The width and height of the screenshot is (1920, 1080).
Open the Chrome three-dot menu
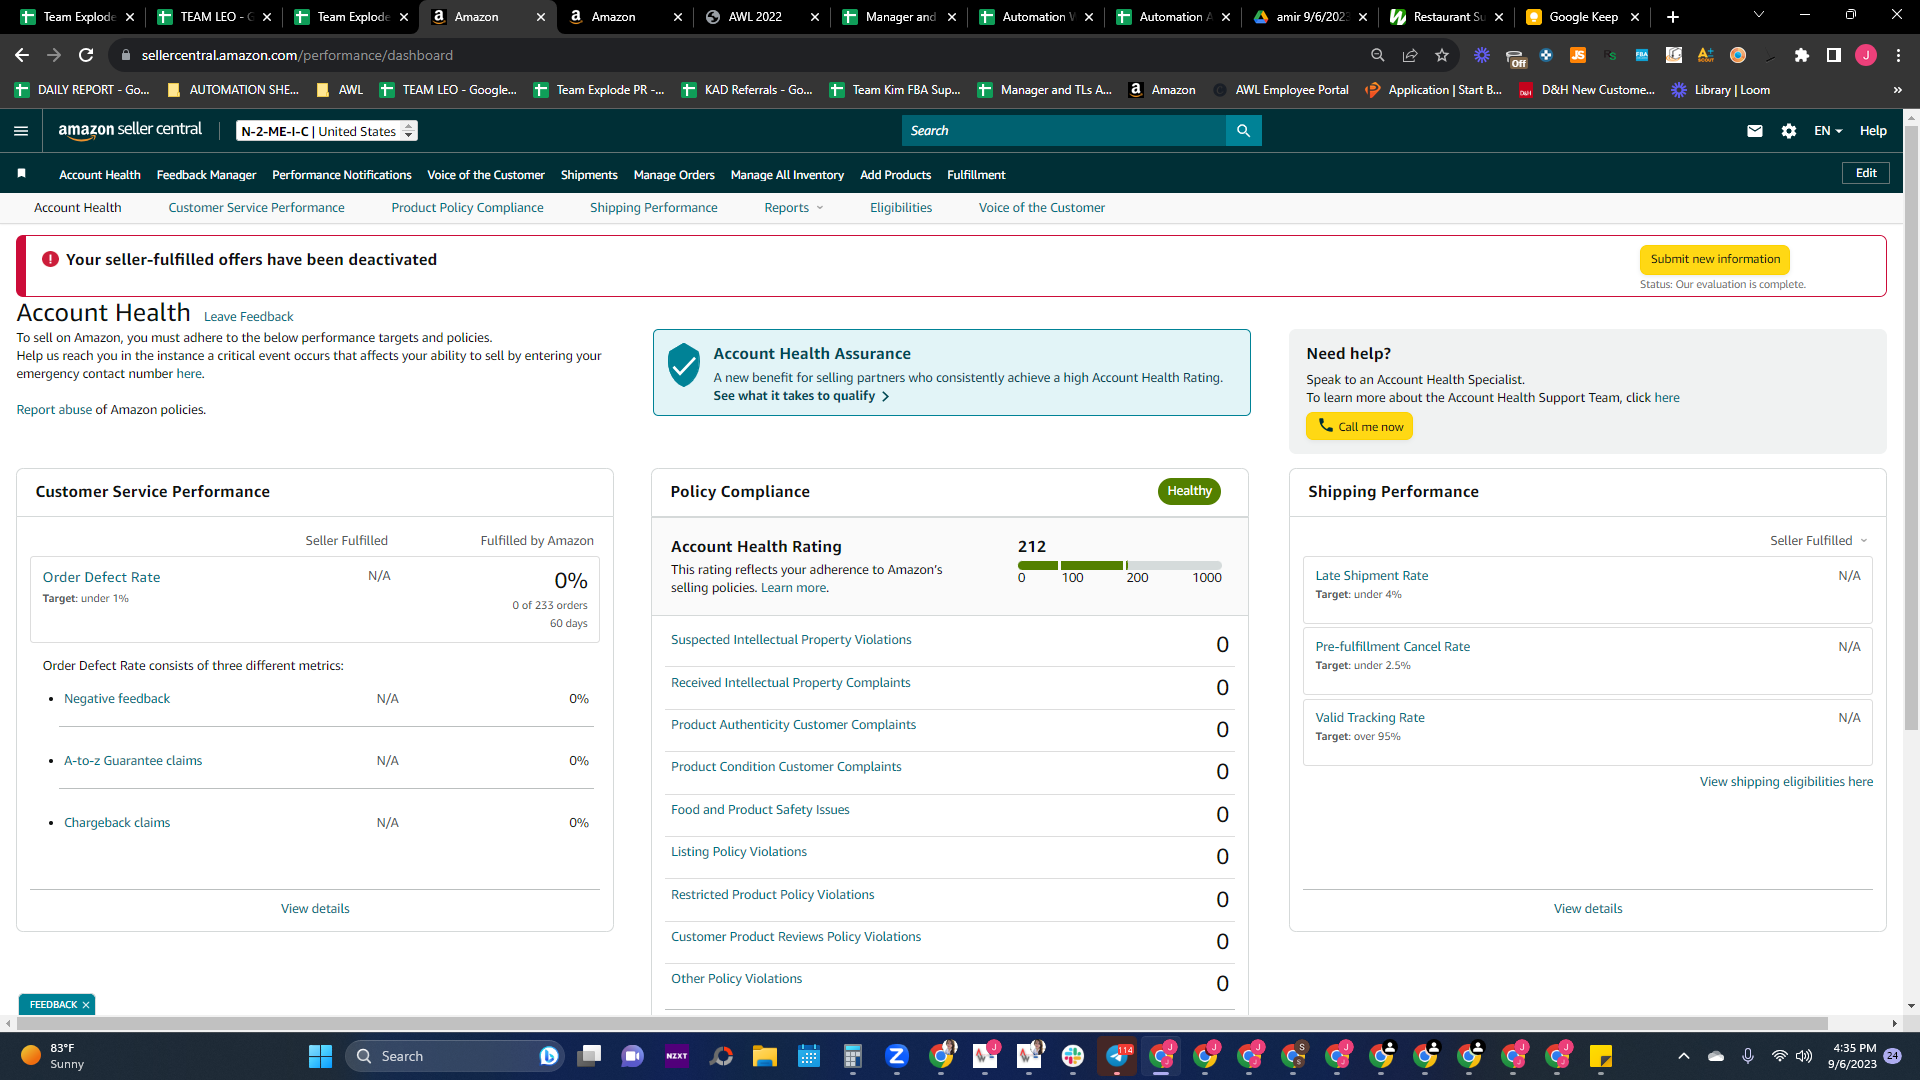point(1898,55)
